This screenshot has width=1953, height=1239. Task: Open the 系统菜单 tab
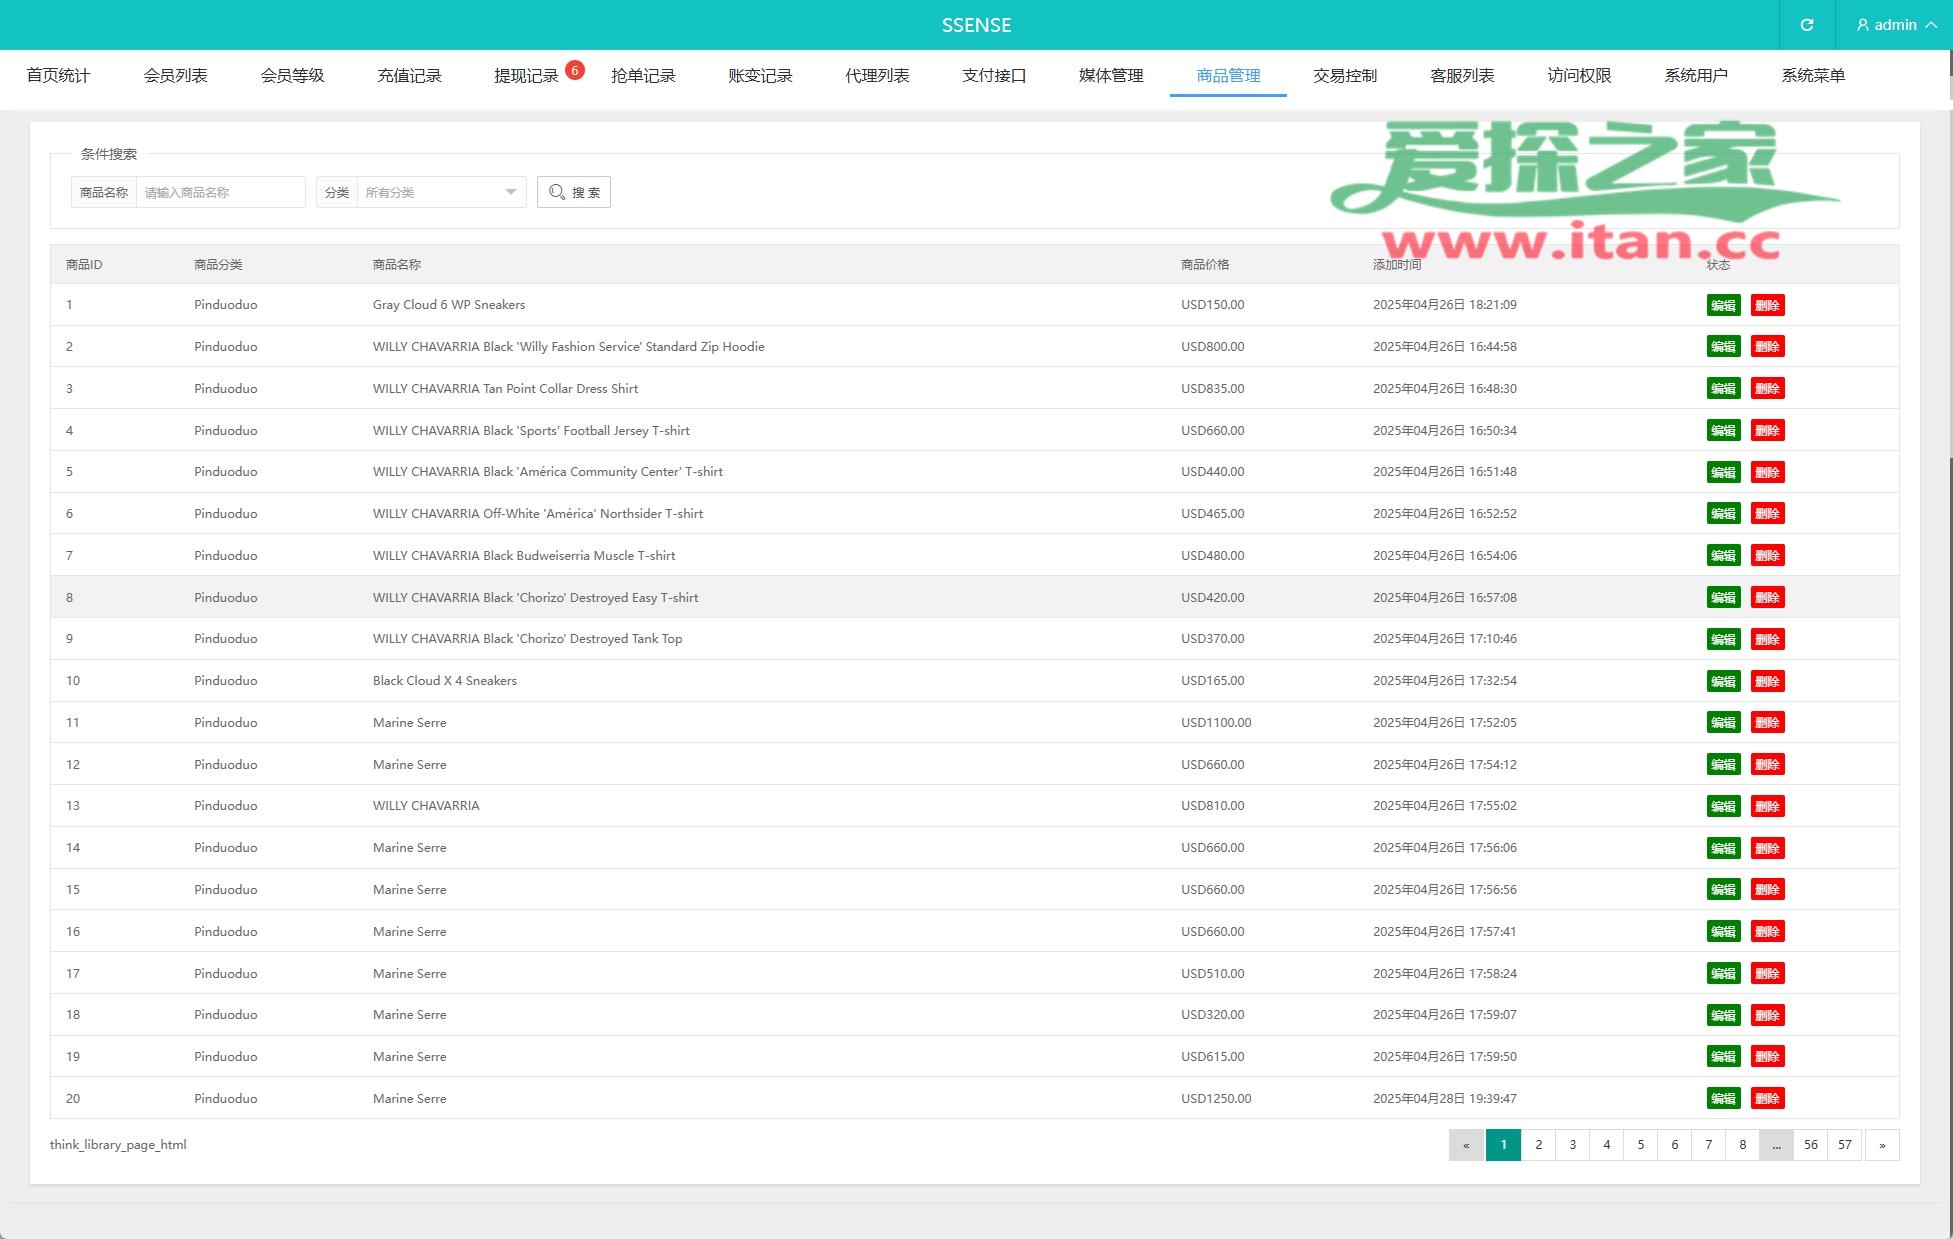pyautogui.click(x=1813, y=76)
